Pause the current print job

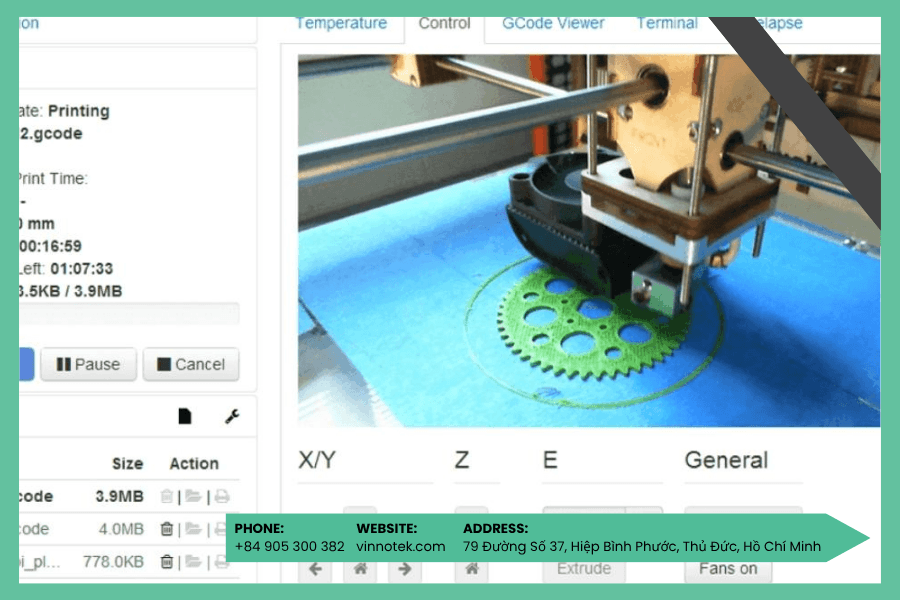pyautogui.click(x=88, y=364)
